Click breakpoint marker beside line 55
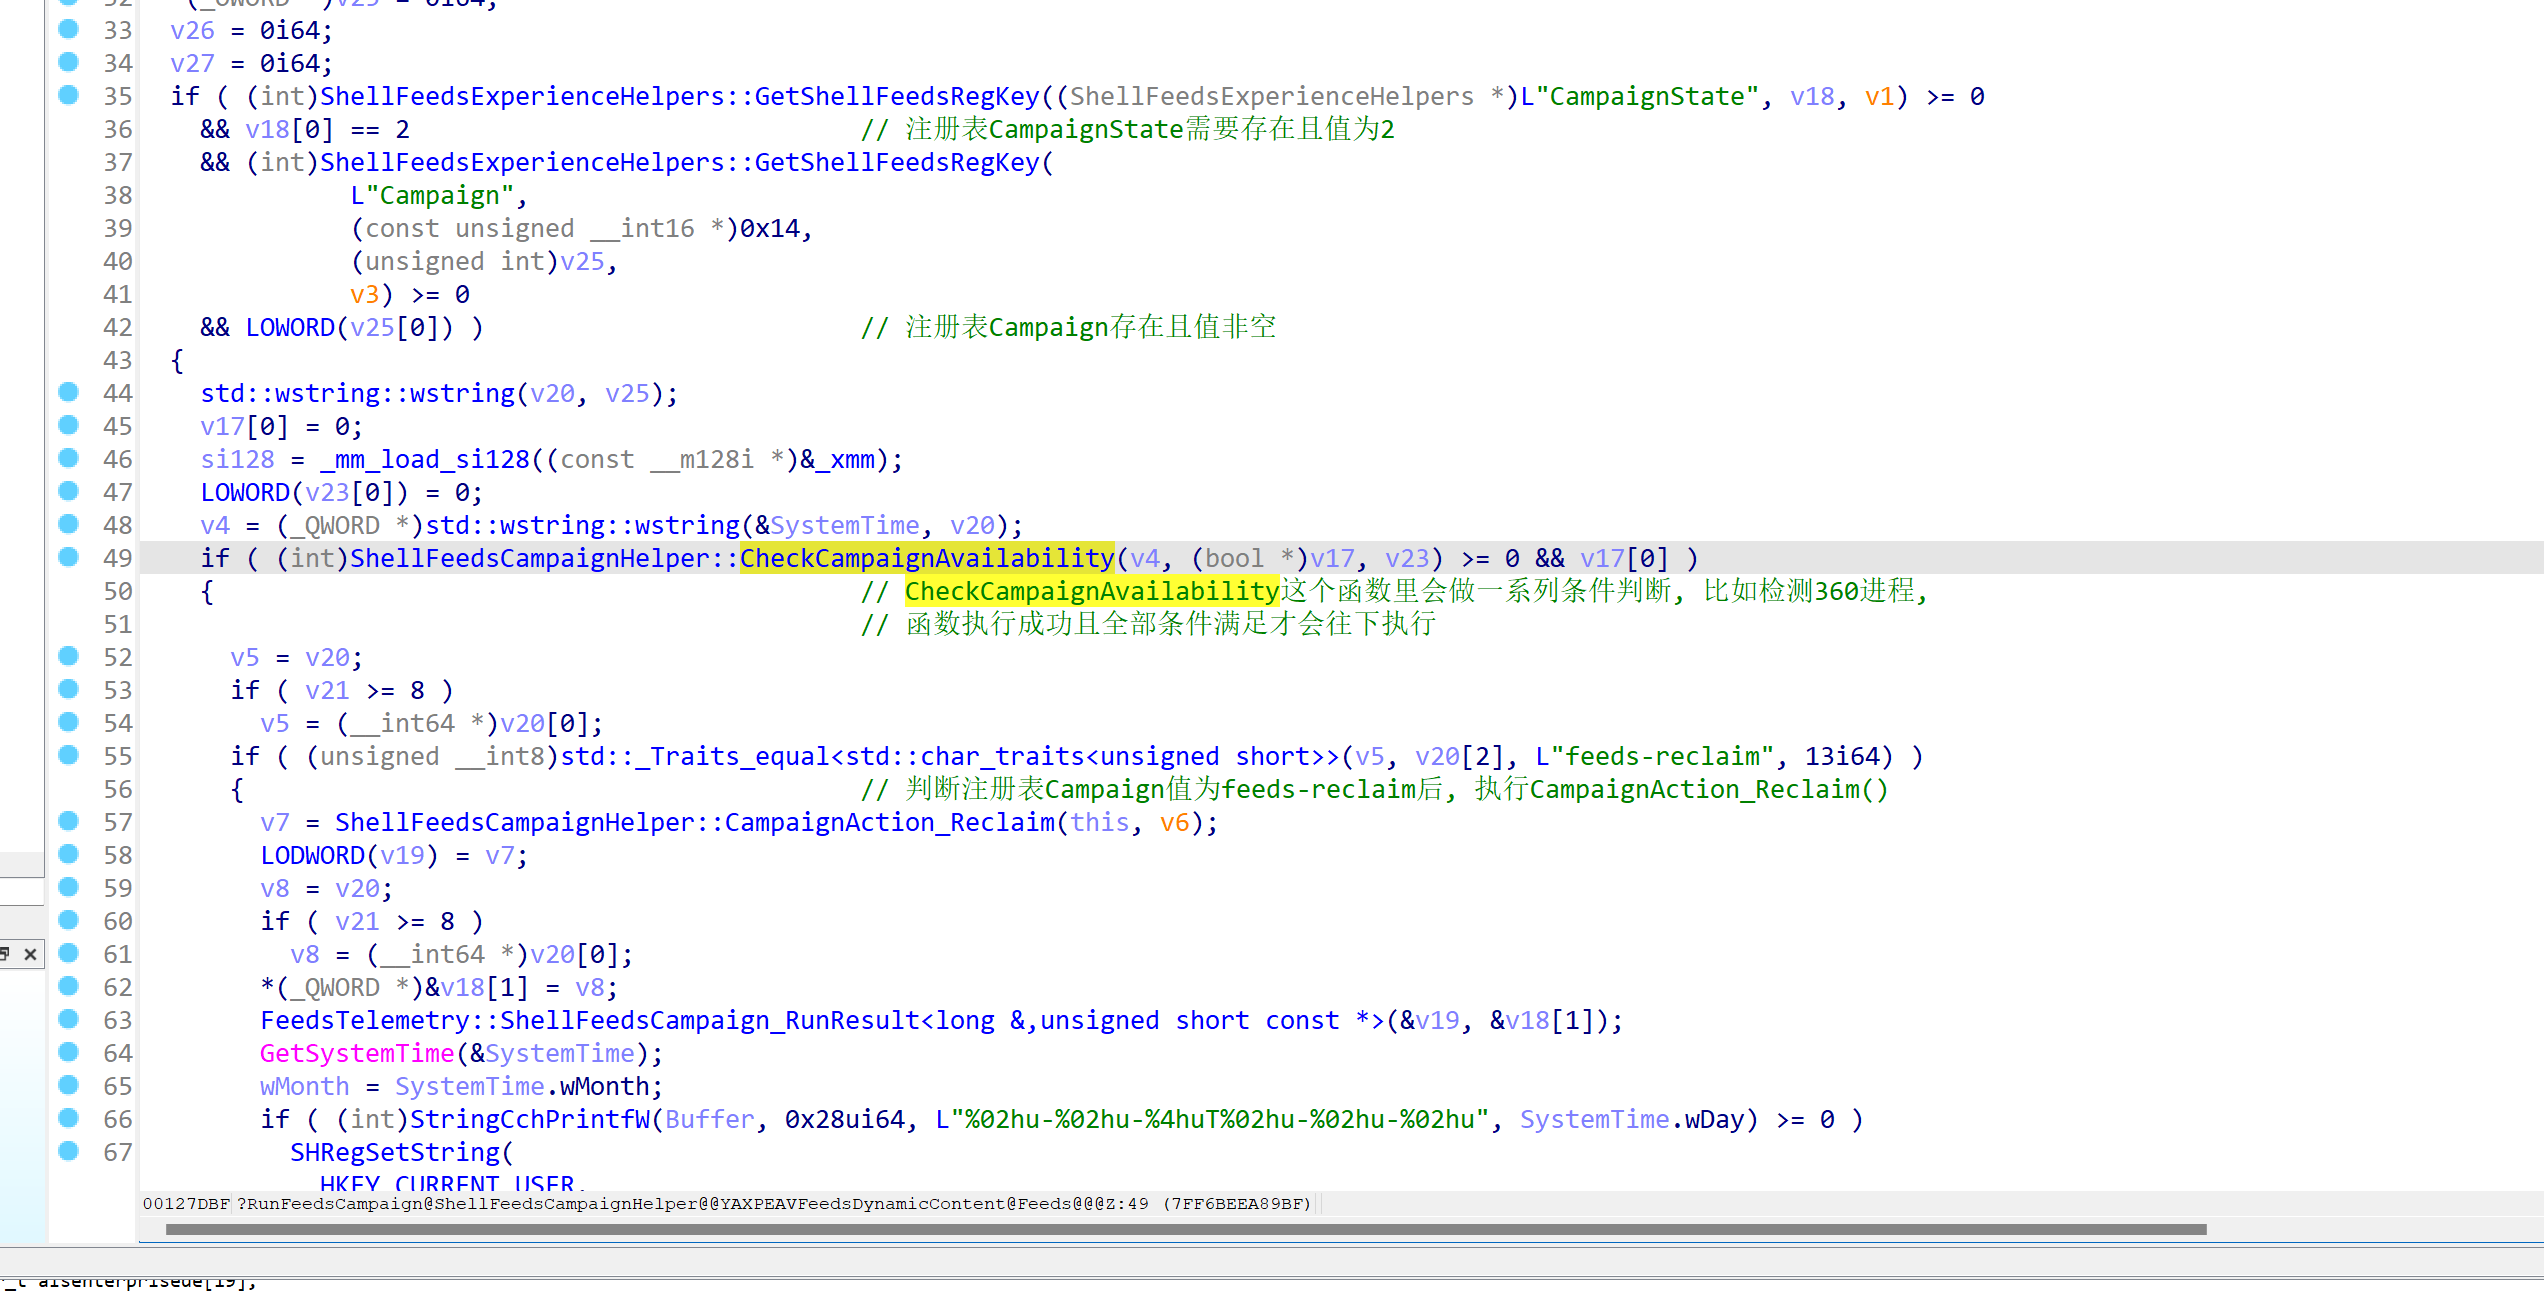 pyautogui.click(x=68, y=755)
